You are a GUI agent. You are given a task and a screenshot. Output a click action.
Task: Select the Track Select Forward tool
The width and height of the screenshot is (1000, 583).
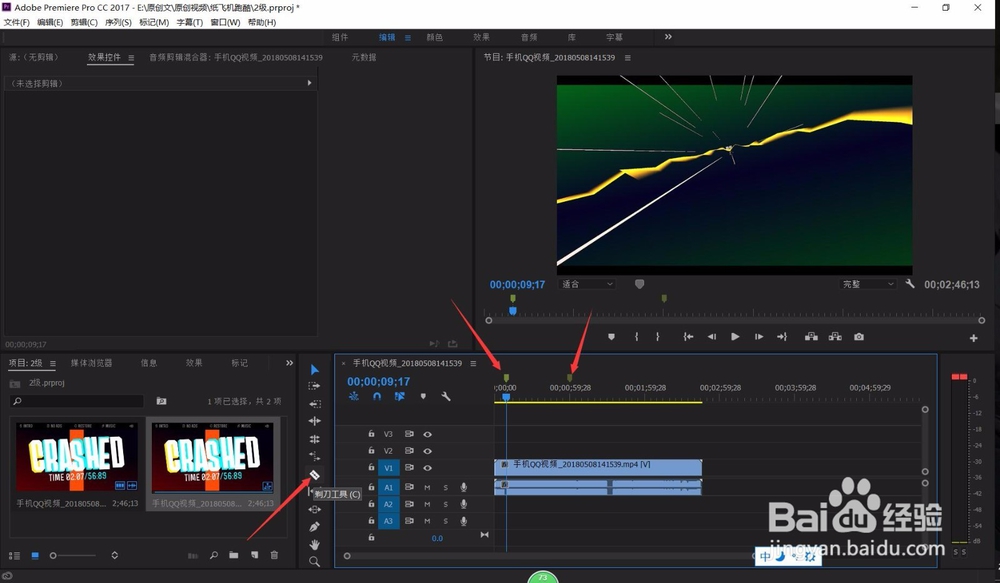pyautogui.click(x=314, y=387)
